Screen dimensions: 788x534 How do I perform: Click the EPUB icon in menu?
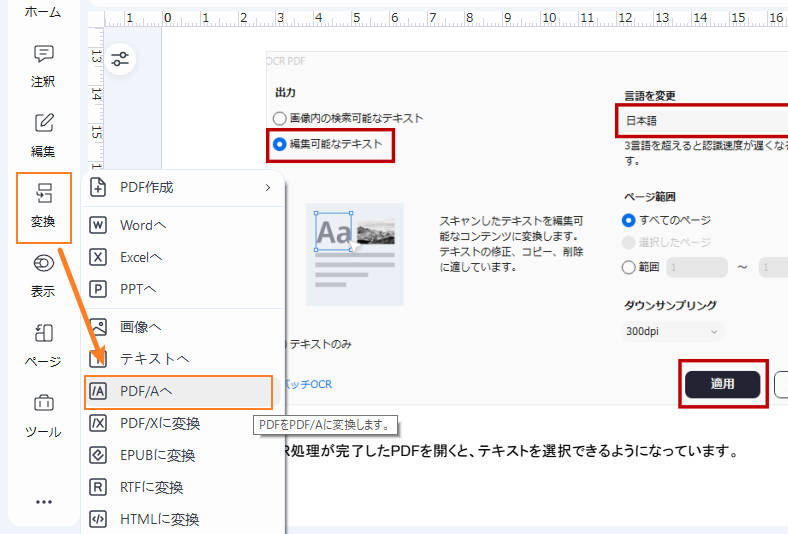point(98,455)
